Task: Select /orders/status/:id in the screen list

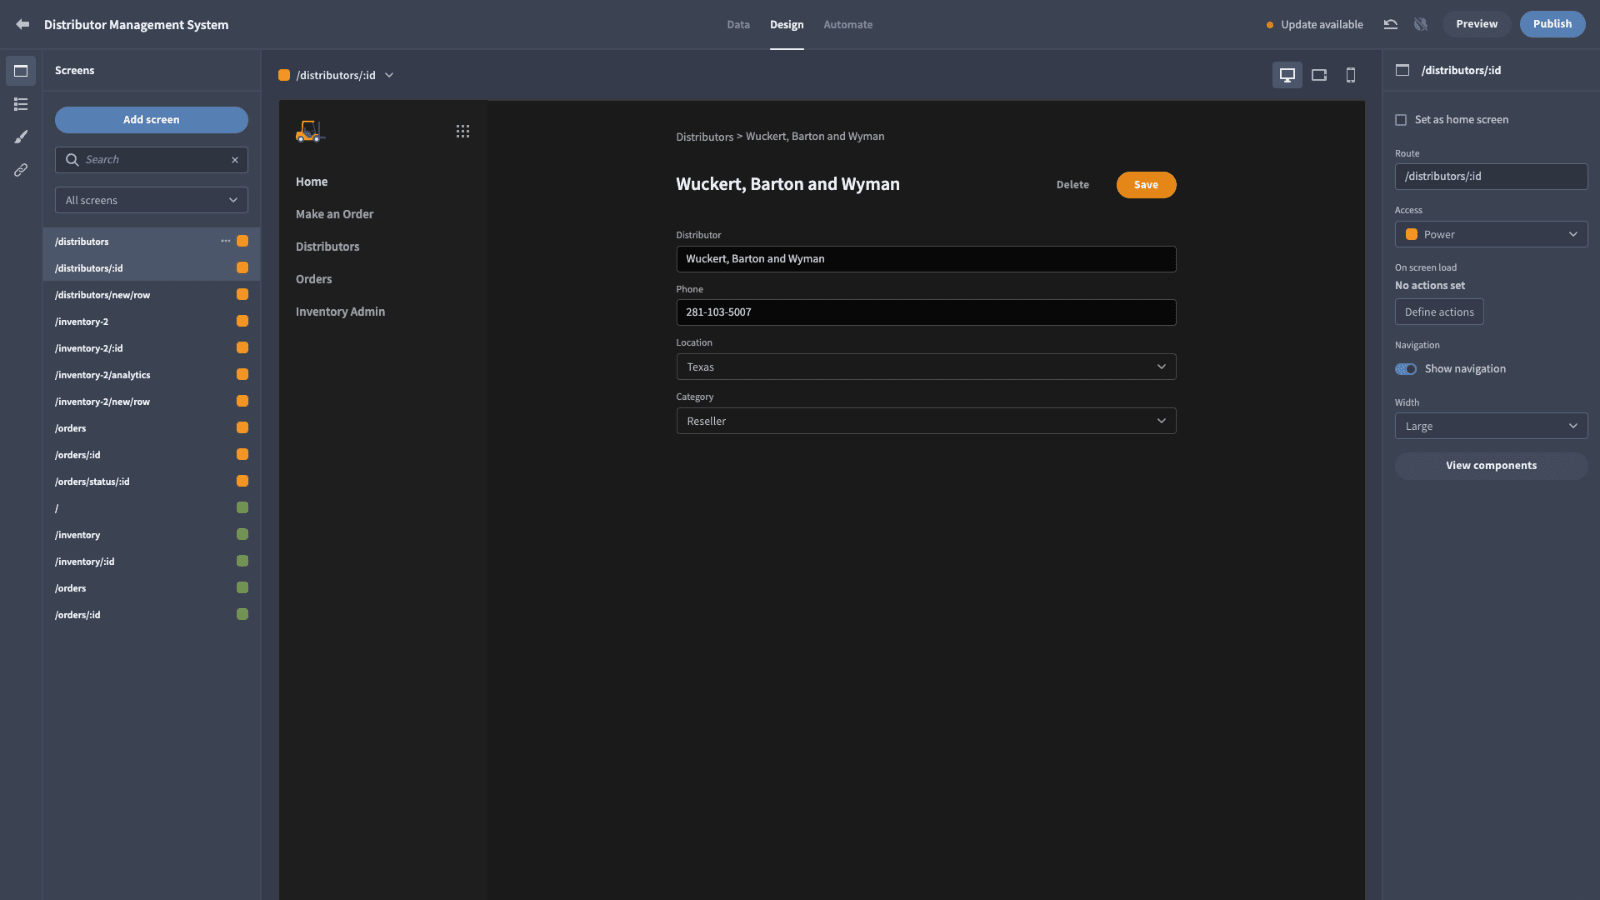Action: click(151, 481)
